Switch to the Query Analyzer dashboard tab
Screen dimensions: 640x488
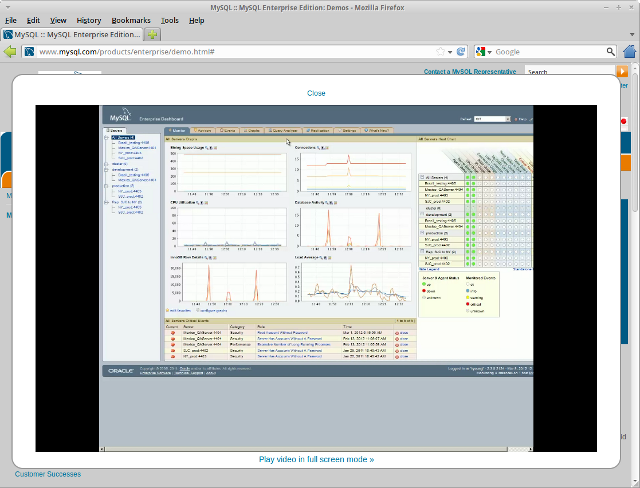point(283,131)
